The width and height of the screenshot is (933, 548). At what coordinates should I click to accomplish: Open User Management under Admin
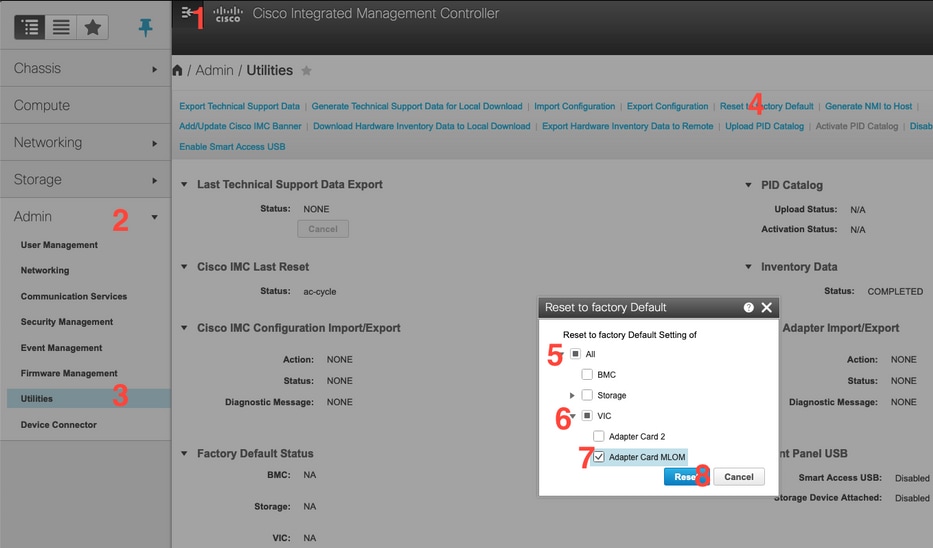(59, 245)
